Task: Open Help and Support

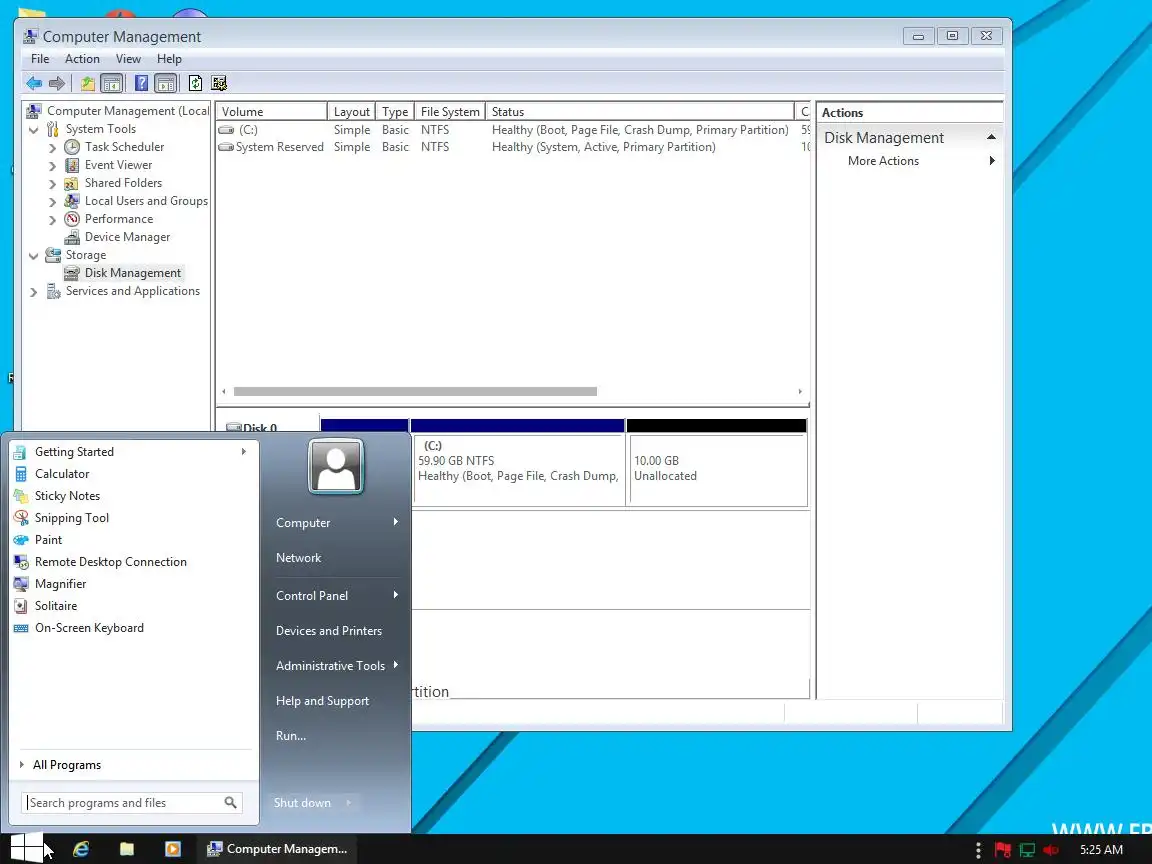Action: 322,701
